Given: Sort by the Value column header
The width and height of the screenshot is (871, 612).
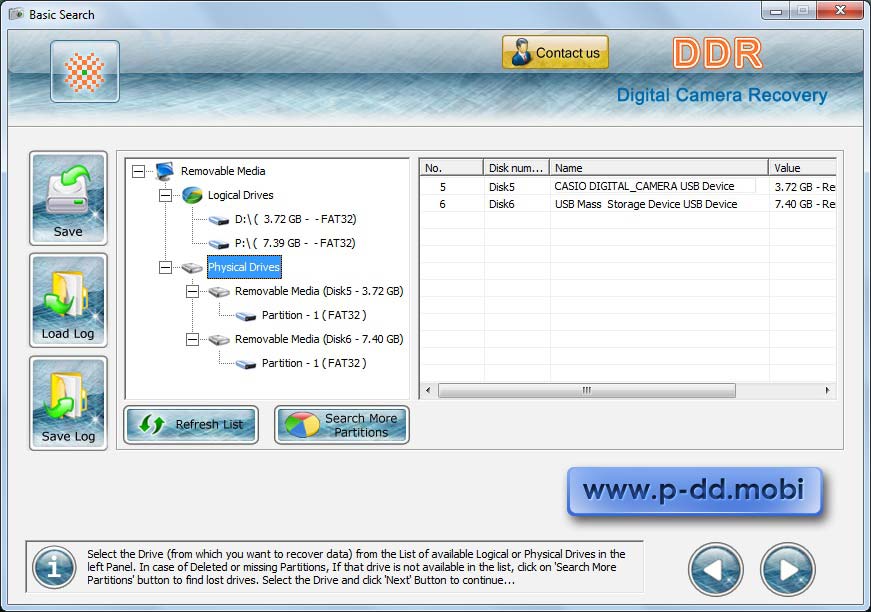Looking at the screenshot, I should [x=802, y=168].
